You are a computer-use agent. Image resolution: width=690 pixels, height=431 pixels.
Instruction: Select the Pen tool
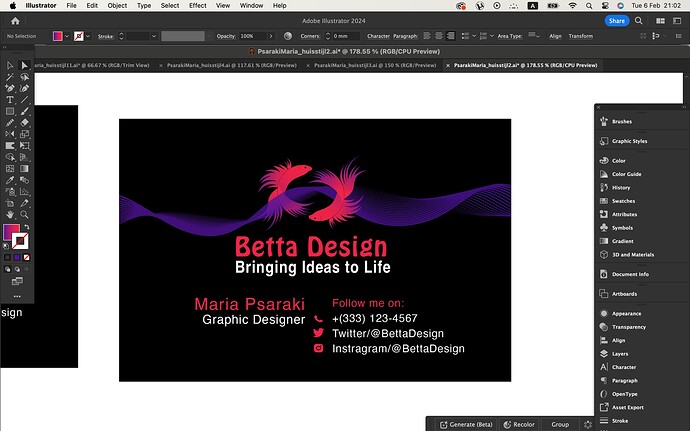click(x=10, y=88)
